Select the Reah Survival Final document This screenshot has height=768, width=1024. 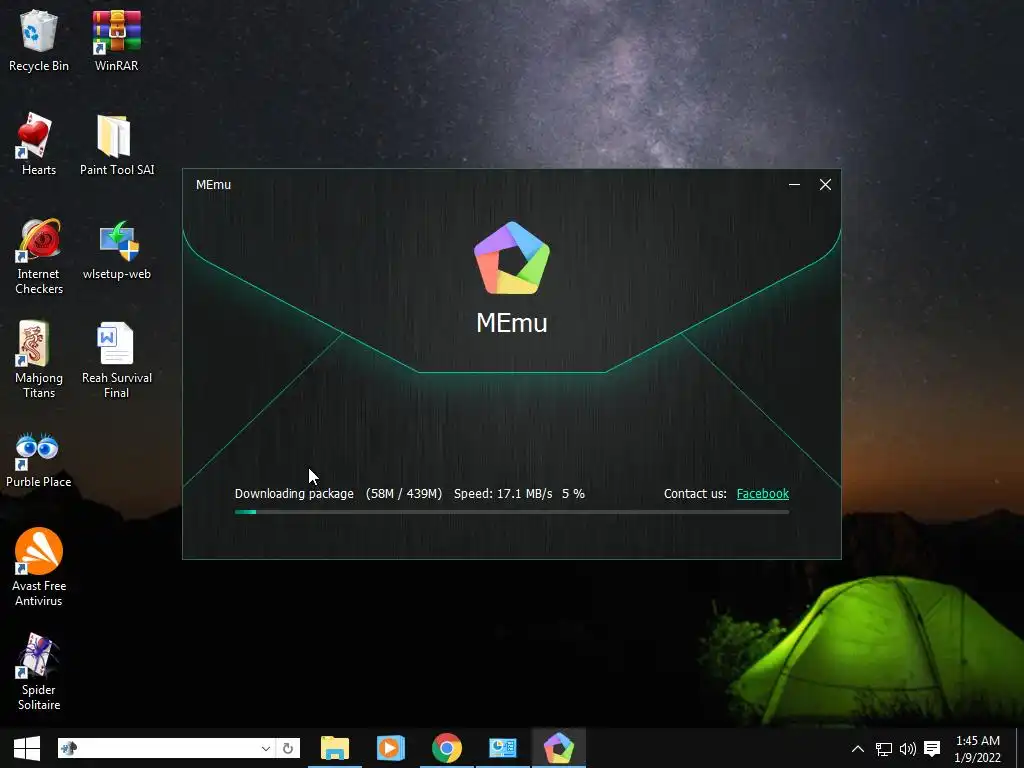[x=116, y=360]
